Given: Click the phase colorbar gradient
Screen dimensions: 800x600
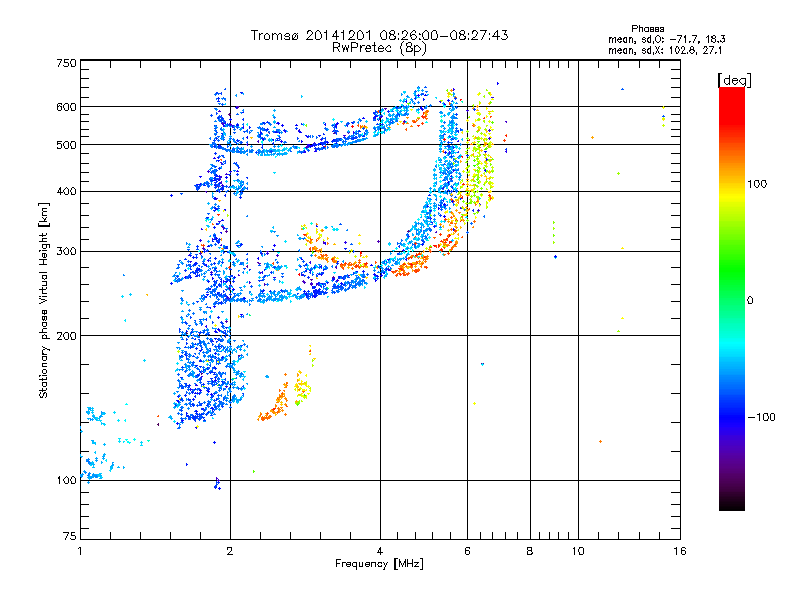Looking at the screenshot, I should [x=732, y=299].
